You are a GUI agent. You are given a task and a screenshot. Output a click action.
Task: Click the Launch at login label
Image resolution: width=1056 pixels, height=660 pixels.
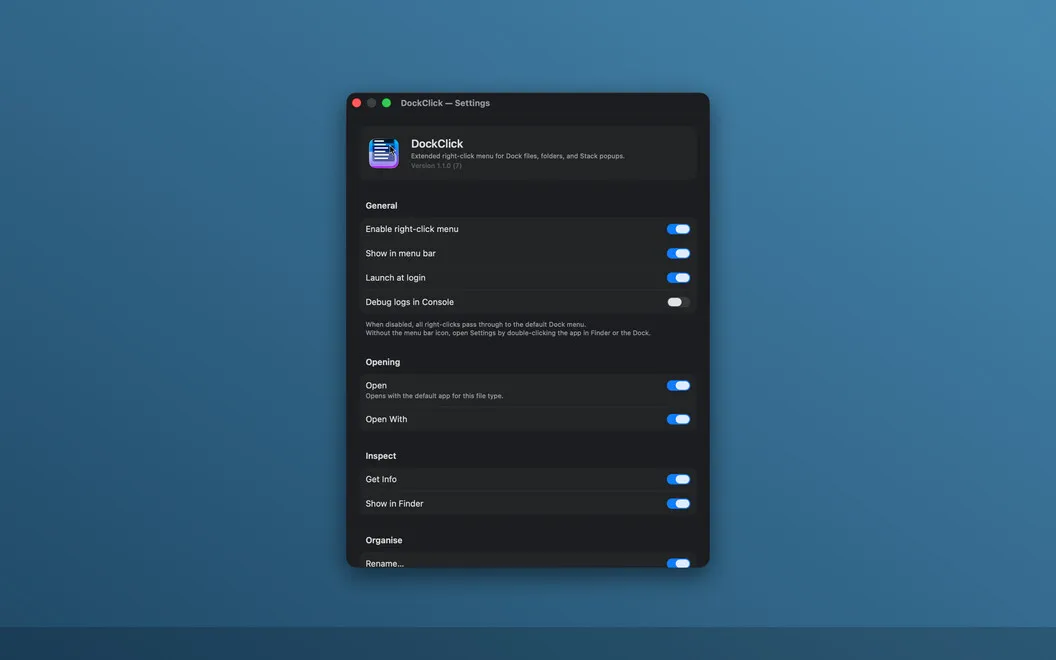pyautogui.click(x=395, y=277)
